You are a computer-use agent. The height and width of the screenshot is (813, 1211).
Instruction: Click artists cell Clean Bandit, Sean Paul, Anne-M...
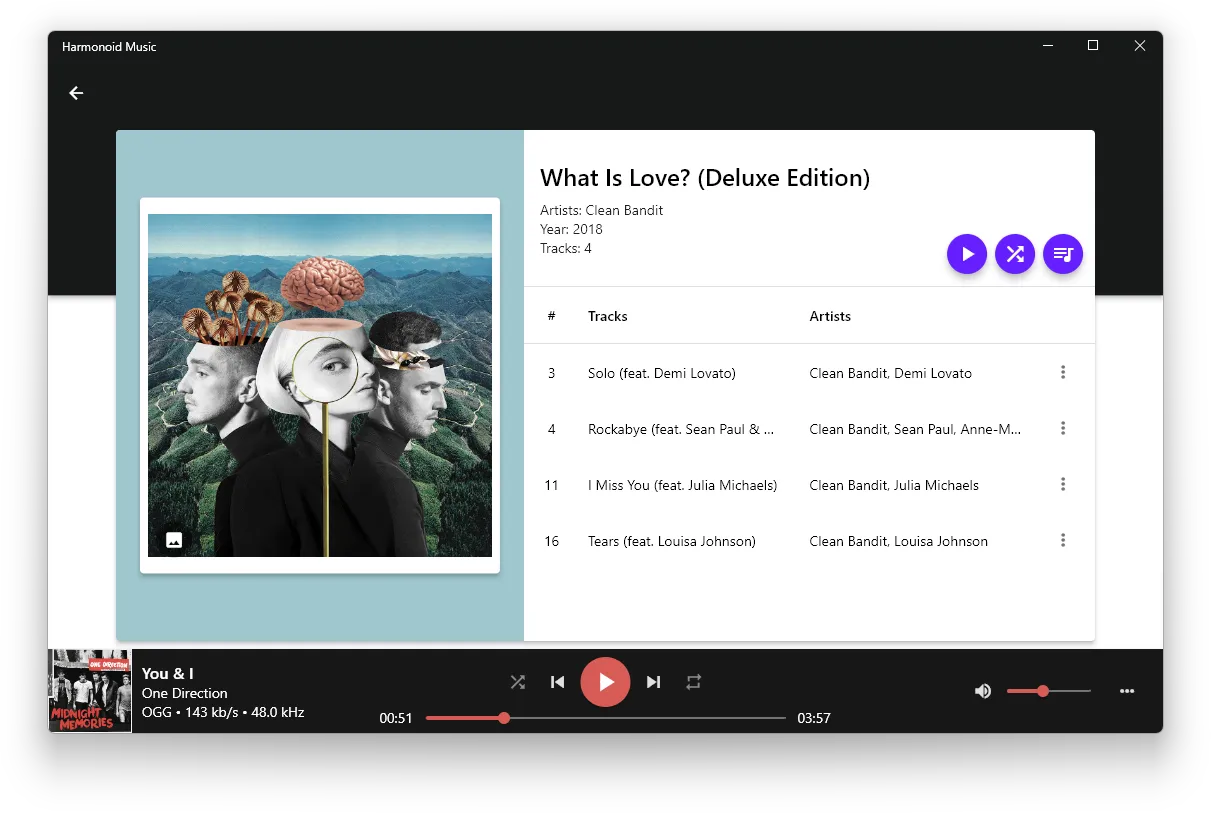pos(916,429)
